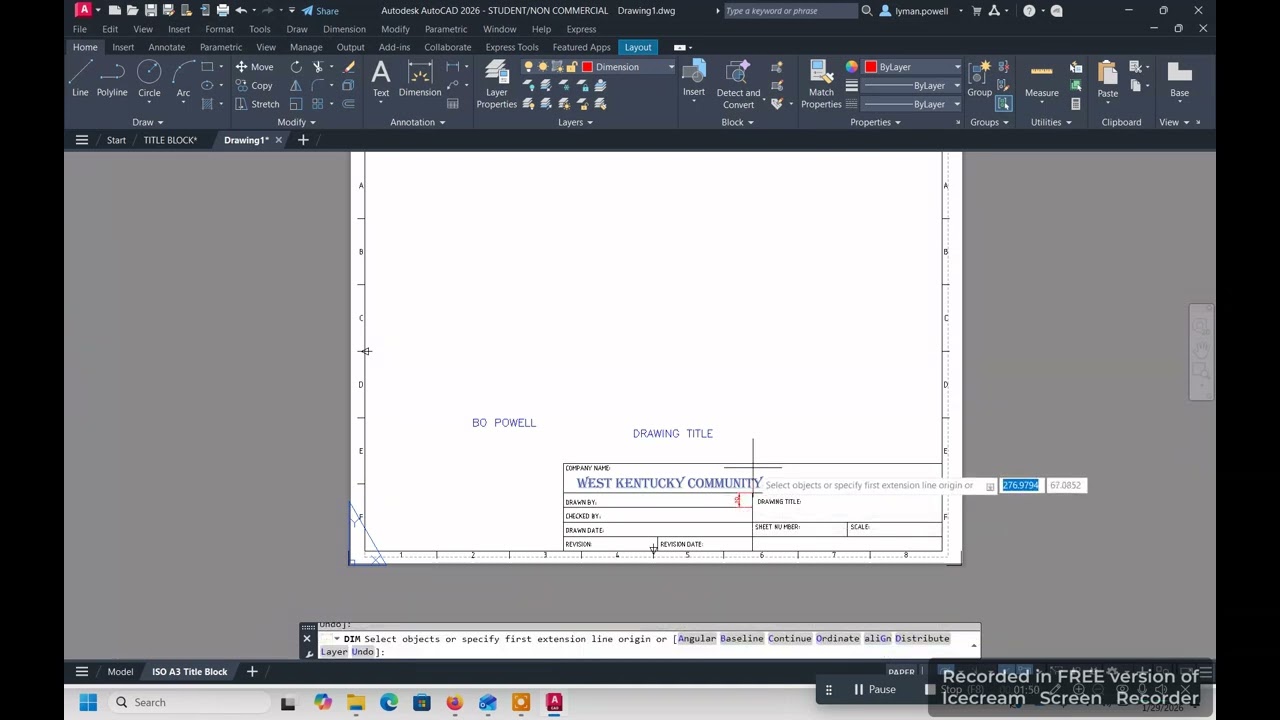Expand the Layers panel
This screenshot has height=720, width=1280.
[575, 122]
